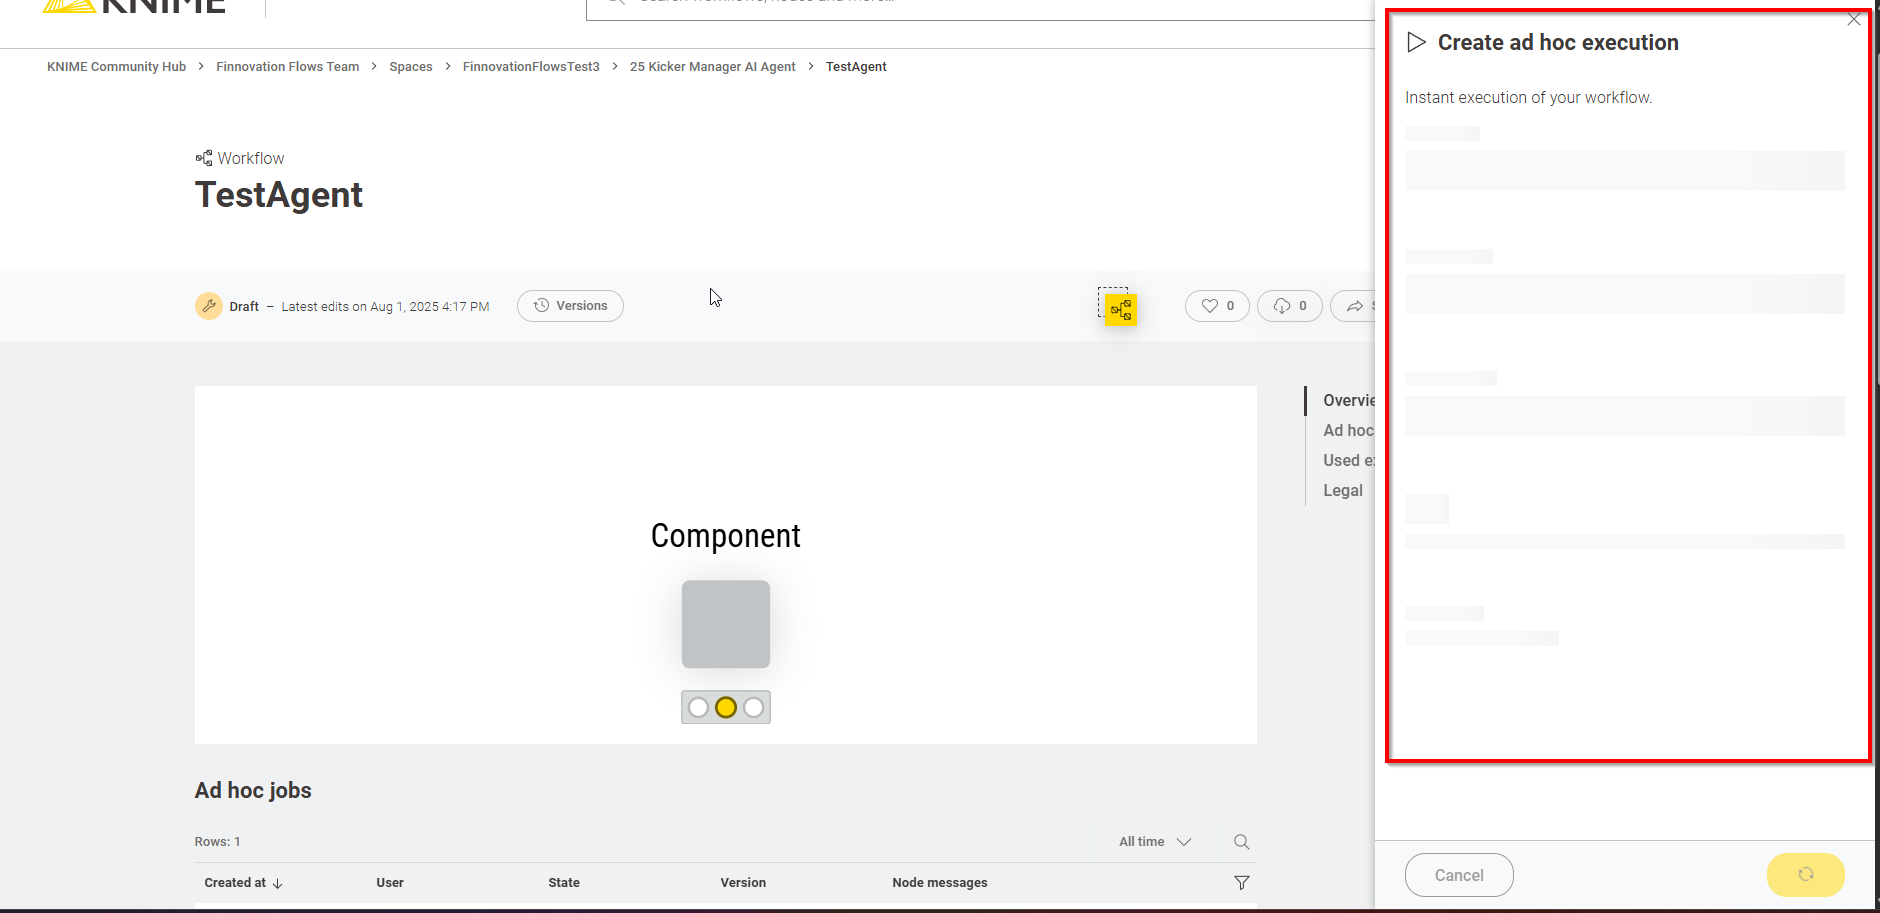Click the State column header
This screenshot has height=913, width=1880.
[x=564, y=883]
